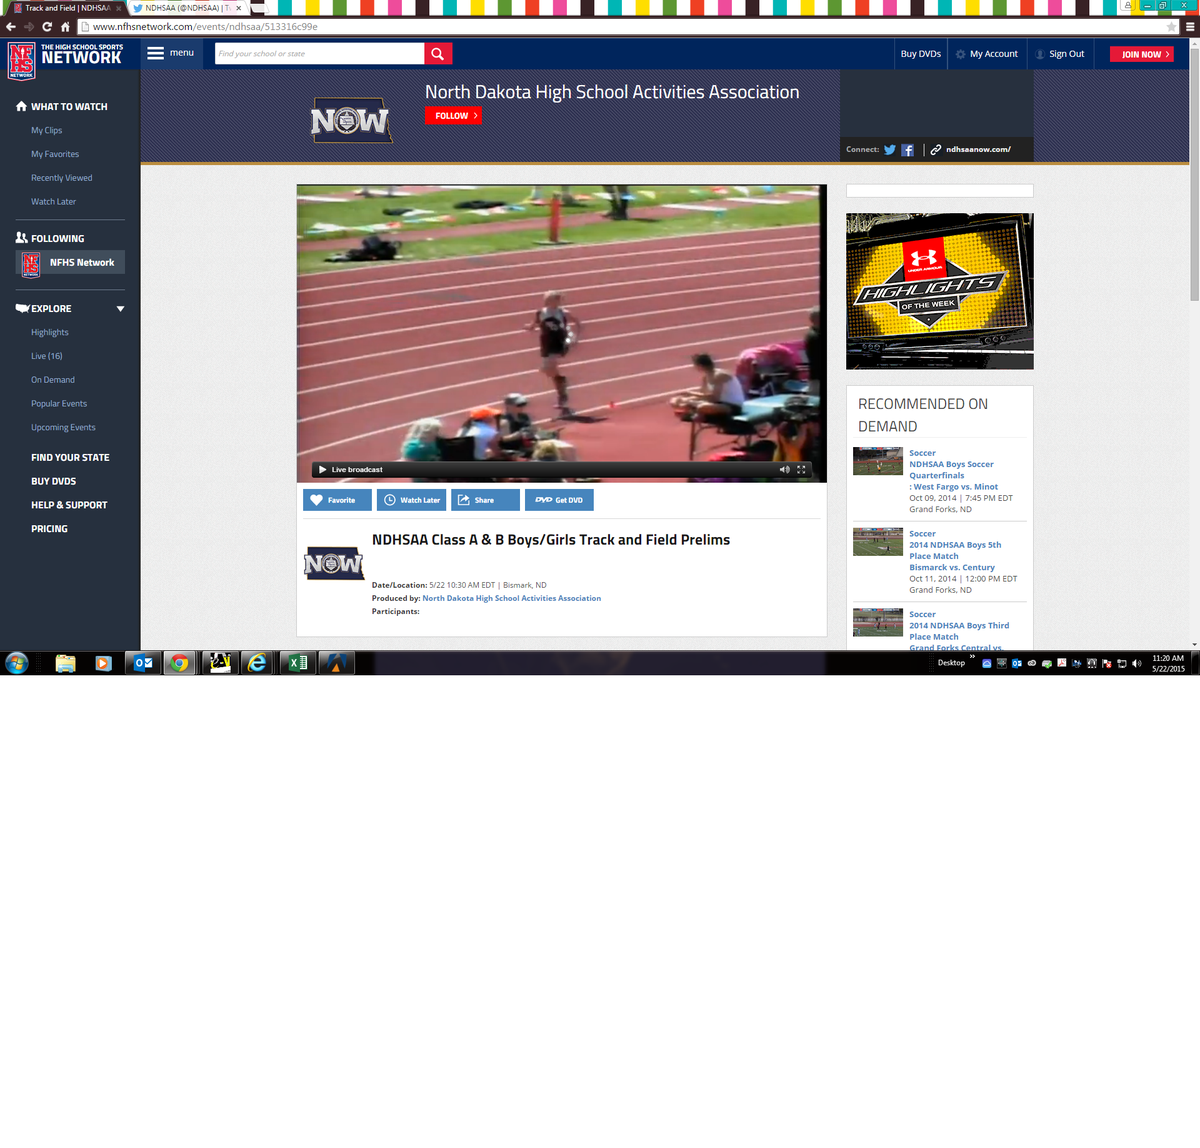
Task: Open Windows Media Player in taskbar
Action: click(103, 663)
